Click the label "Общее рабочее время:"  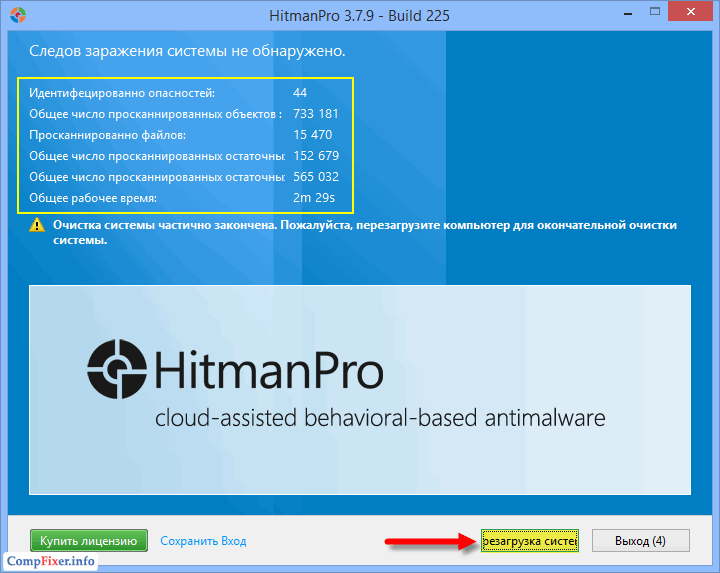pos(93,198)
